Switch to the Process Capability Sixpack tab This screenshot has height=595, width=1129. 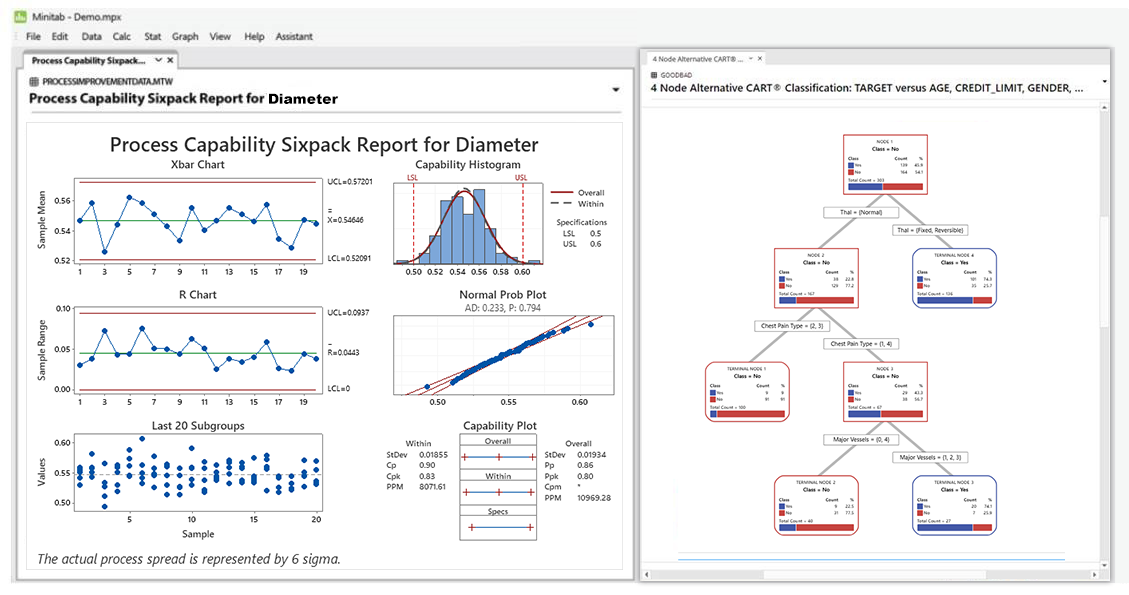(90, 60)
